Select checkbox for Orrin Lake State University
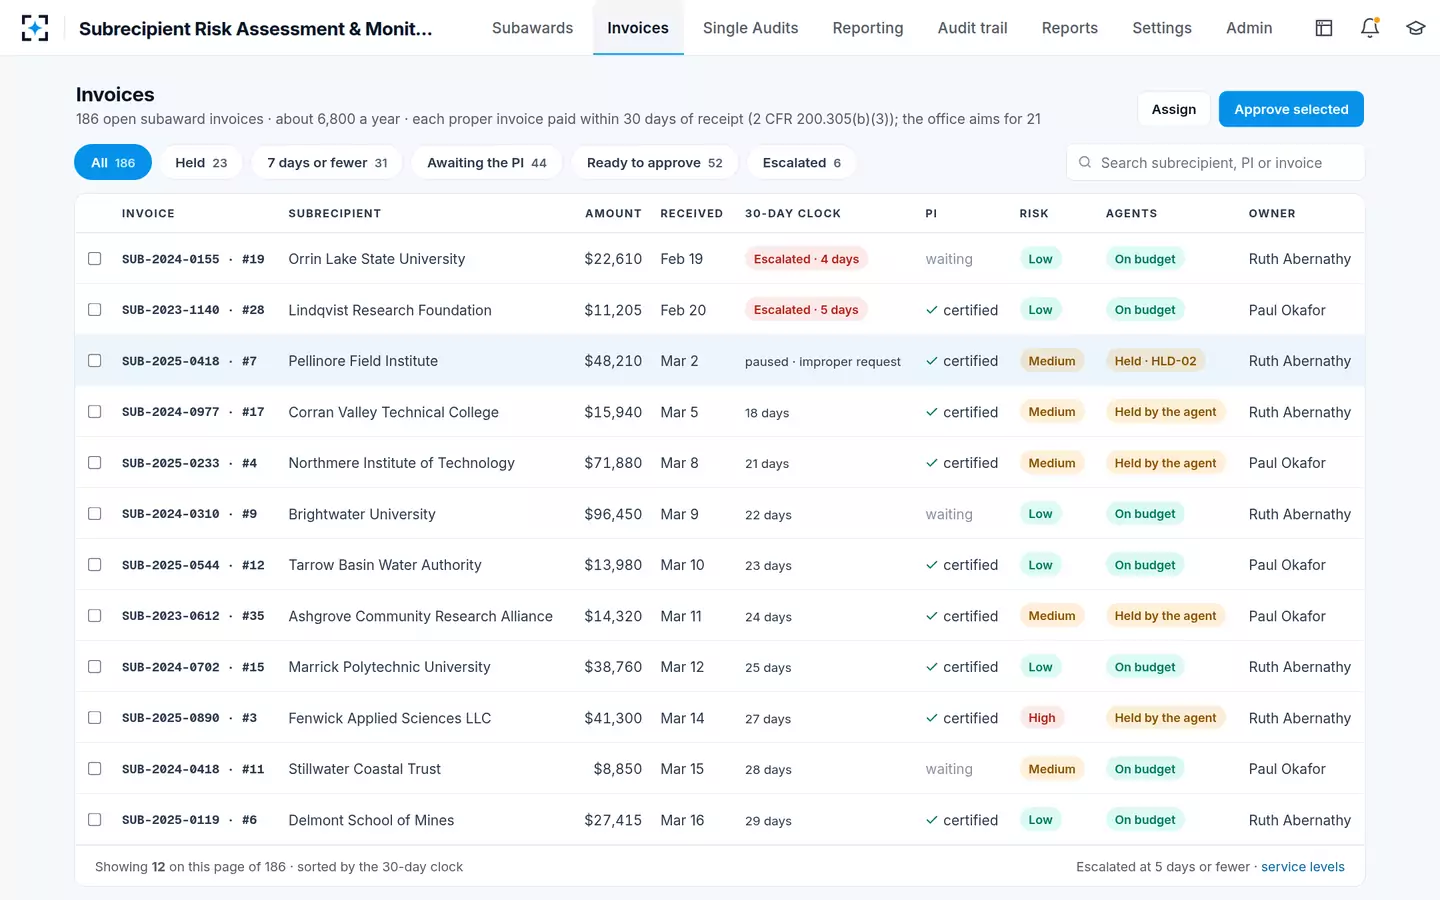The image size is (1440, 900). (95, 259)
